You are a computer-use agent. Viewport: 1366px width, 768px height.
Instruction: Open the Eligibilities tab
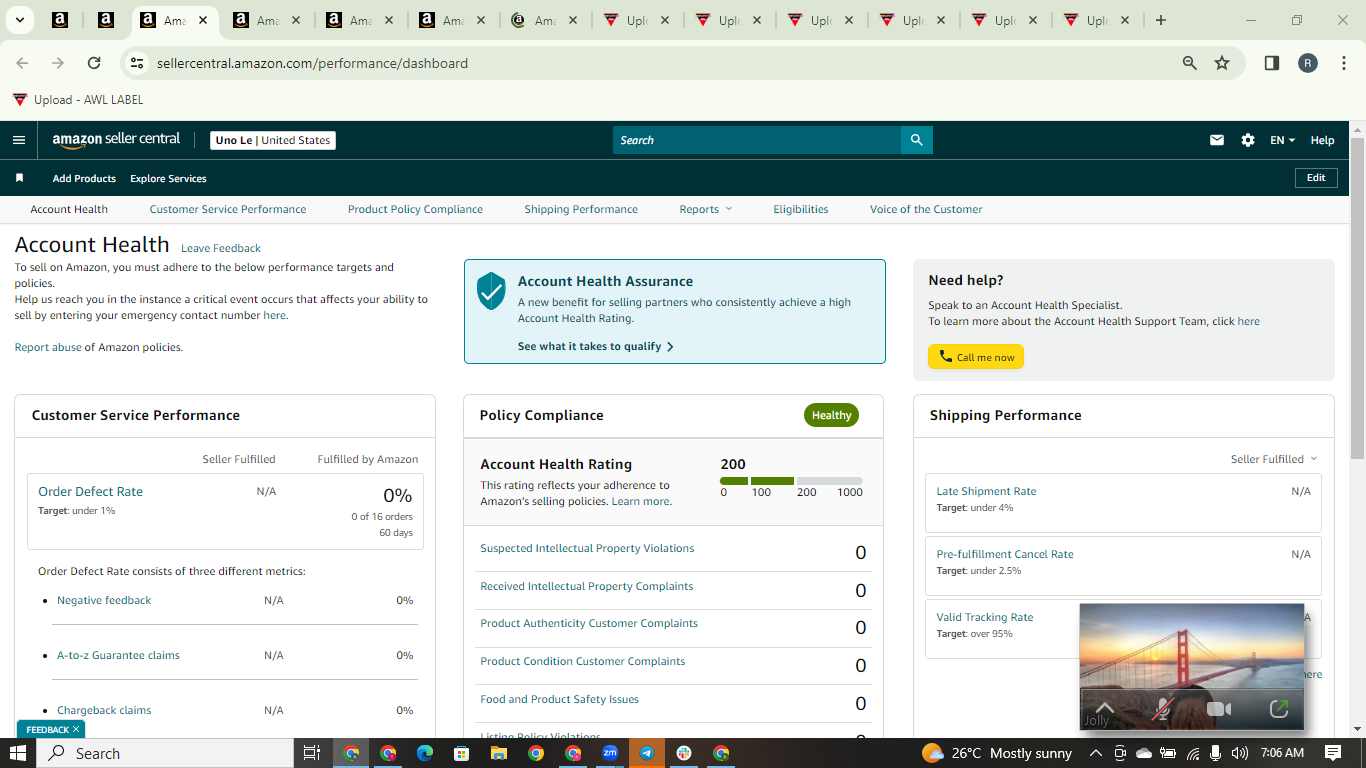coord(801,209)
